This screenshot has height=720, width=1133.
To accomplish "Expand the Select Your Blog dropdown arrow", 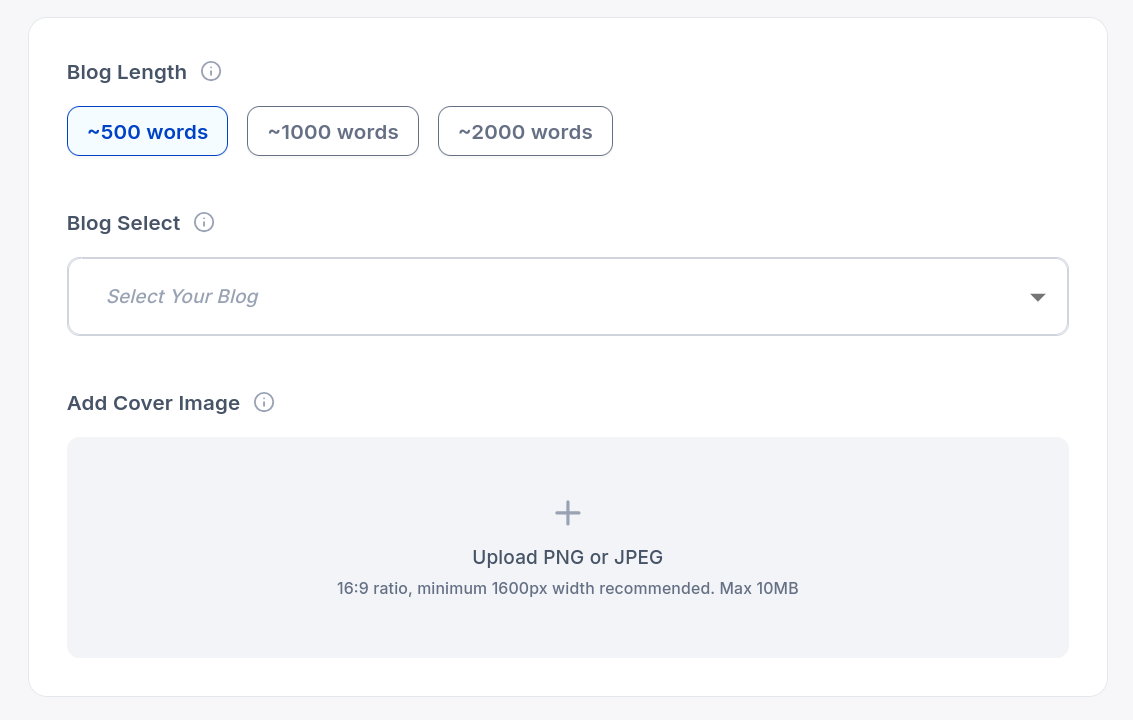I will click(1038, 297).
